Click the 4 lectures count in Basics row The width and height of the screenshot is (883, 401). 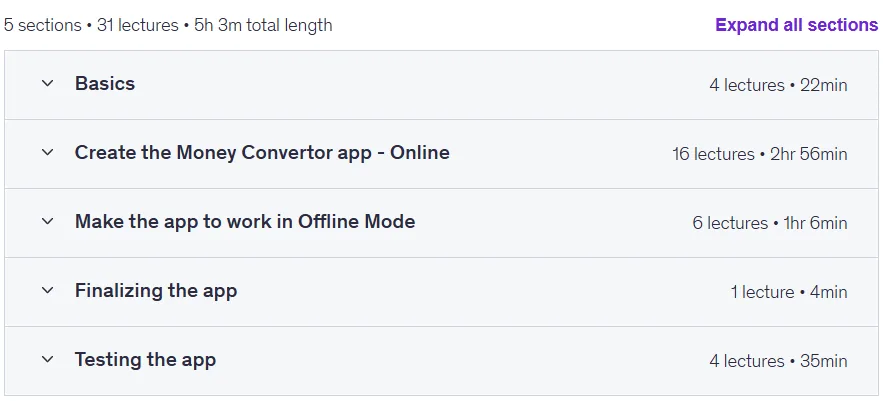point(747,85)
